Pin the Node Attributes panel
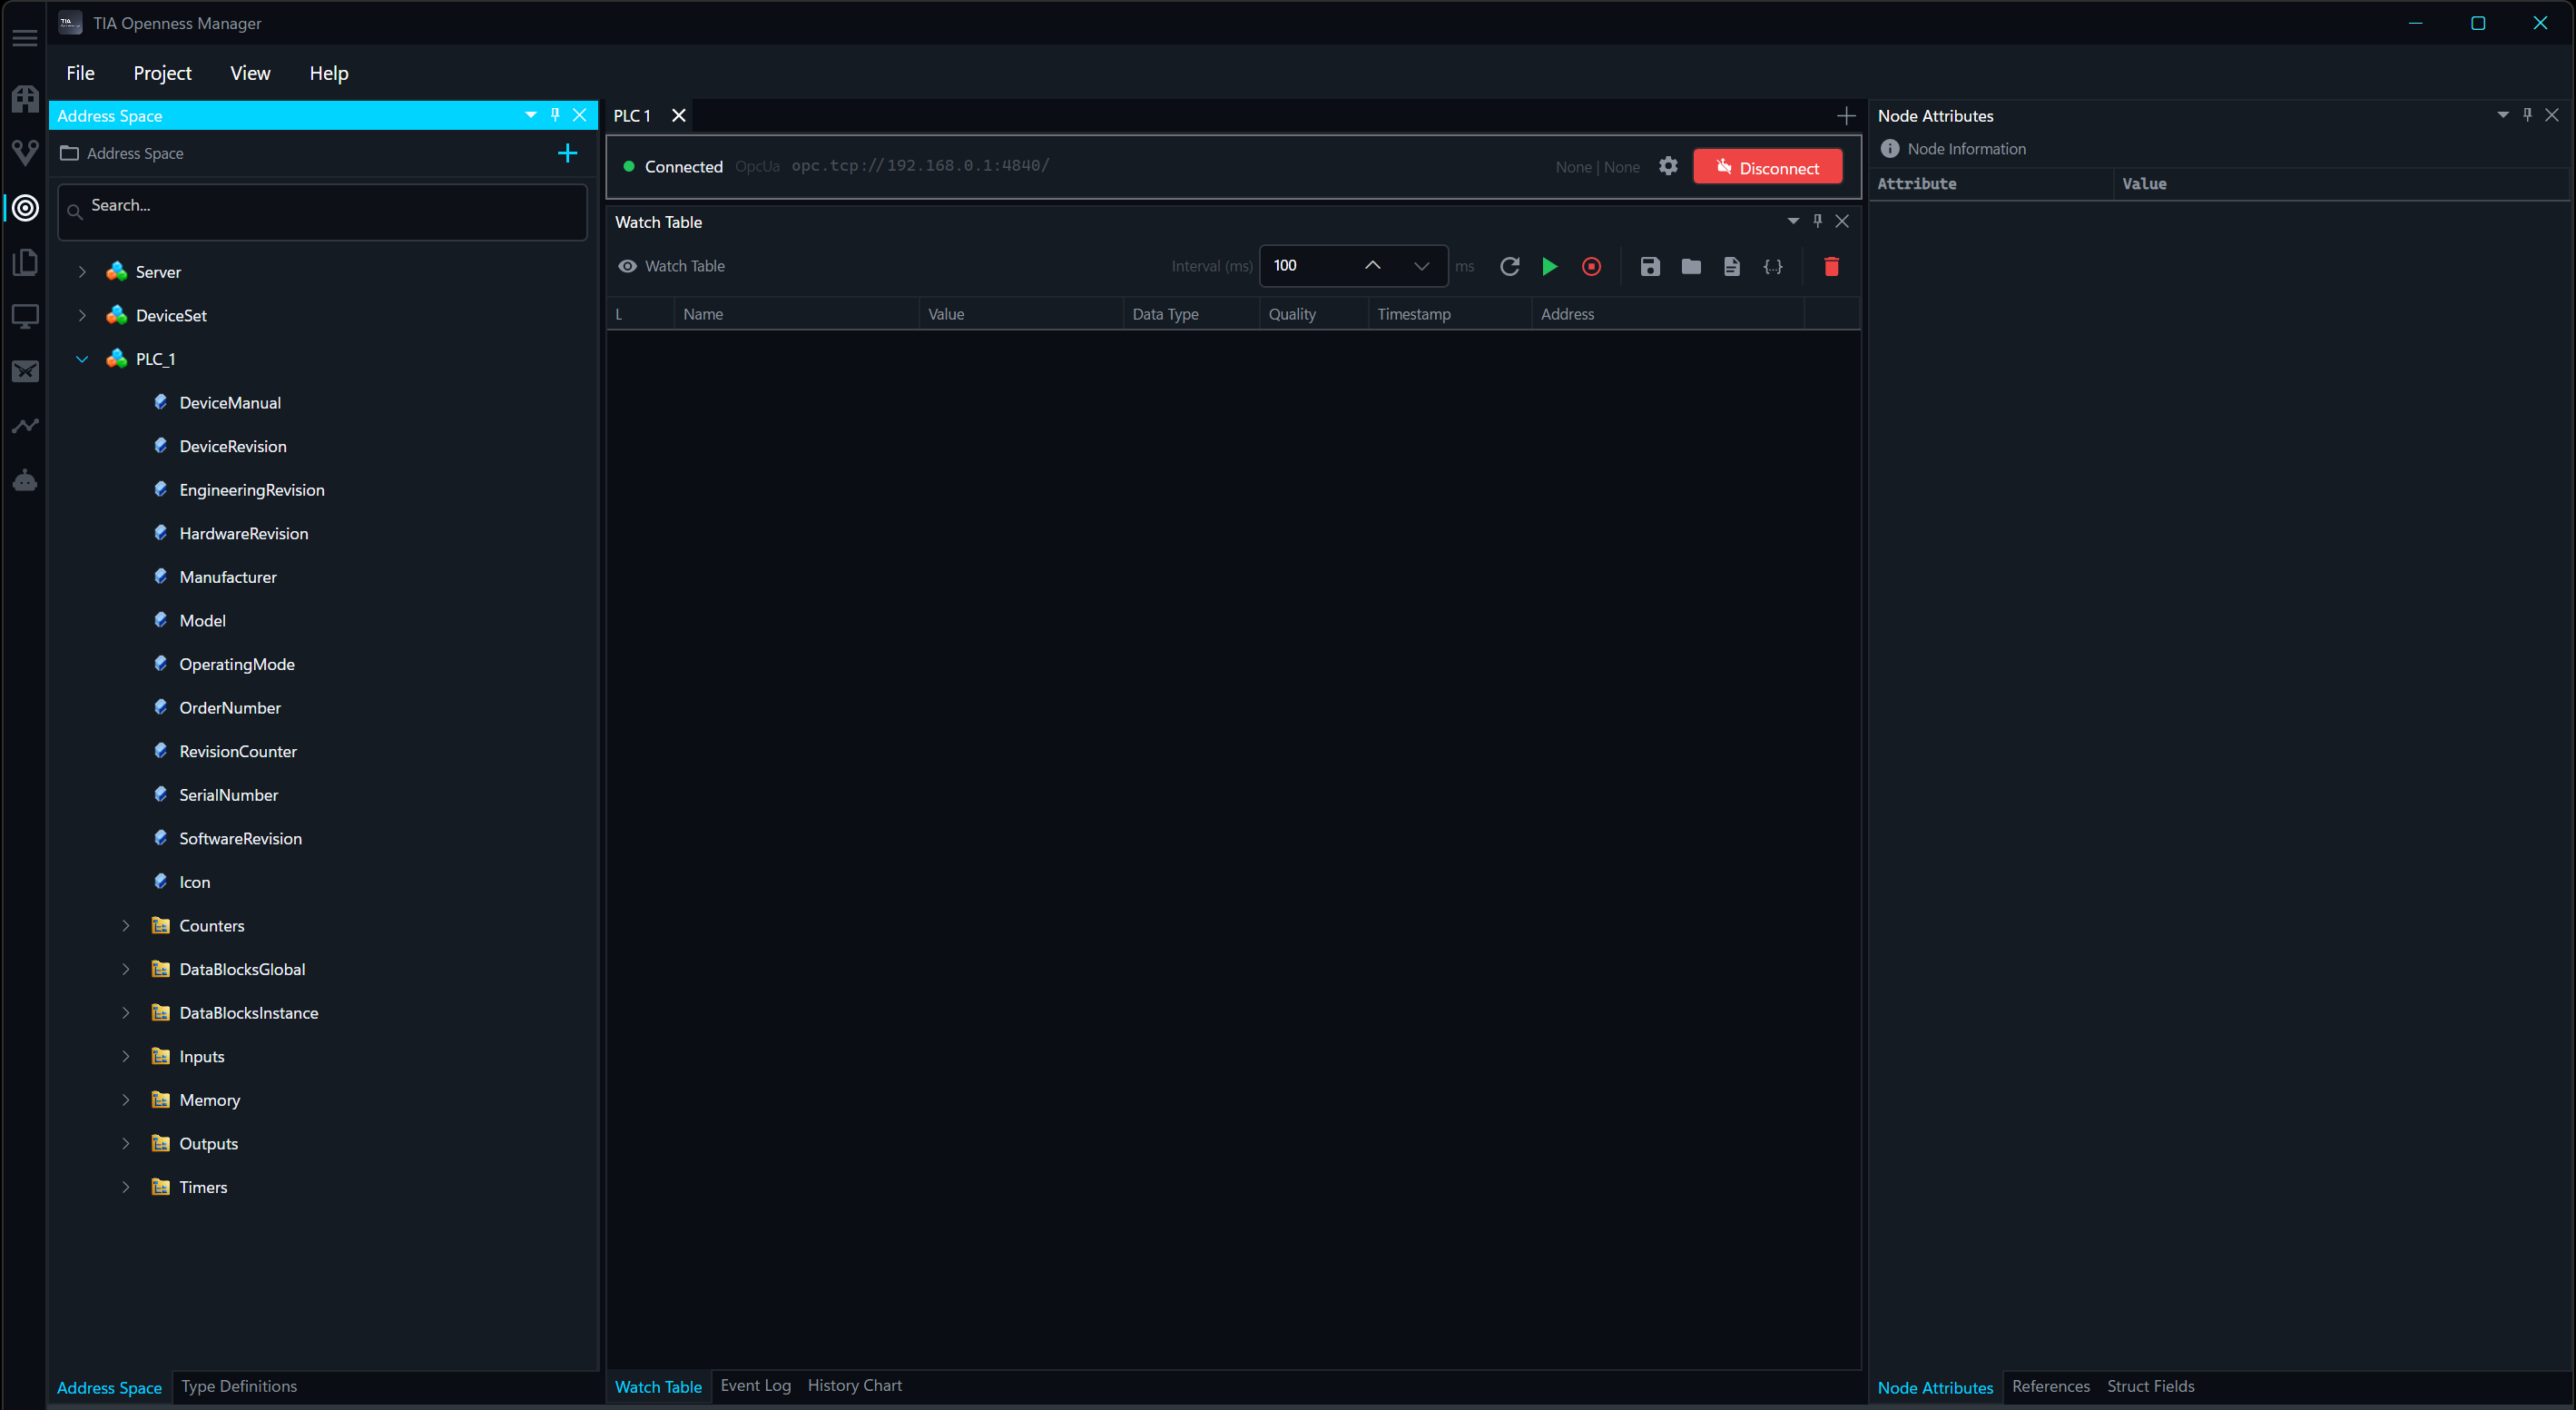The width and height of the screenshot is (2576, 1410). [2527, 115]
